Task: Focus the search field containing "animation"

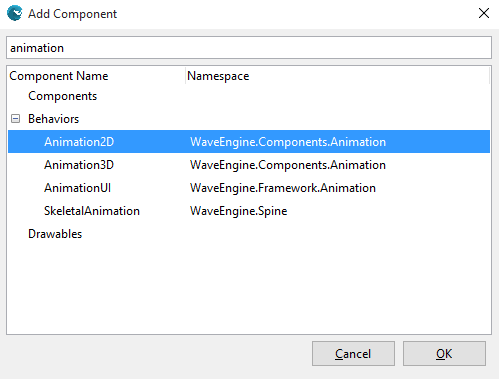Action: click(249, 48)
